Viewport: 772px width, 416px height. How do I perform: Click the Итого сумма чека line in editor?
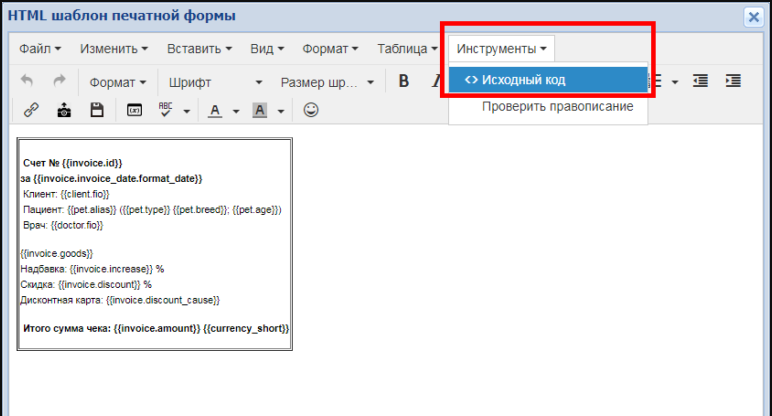(x=156, y=328)
